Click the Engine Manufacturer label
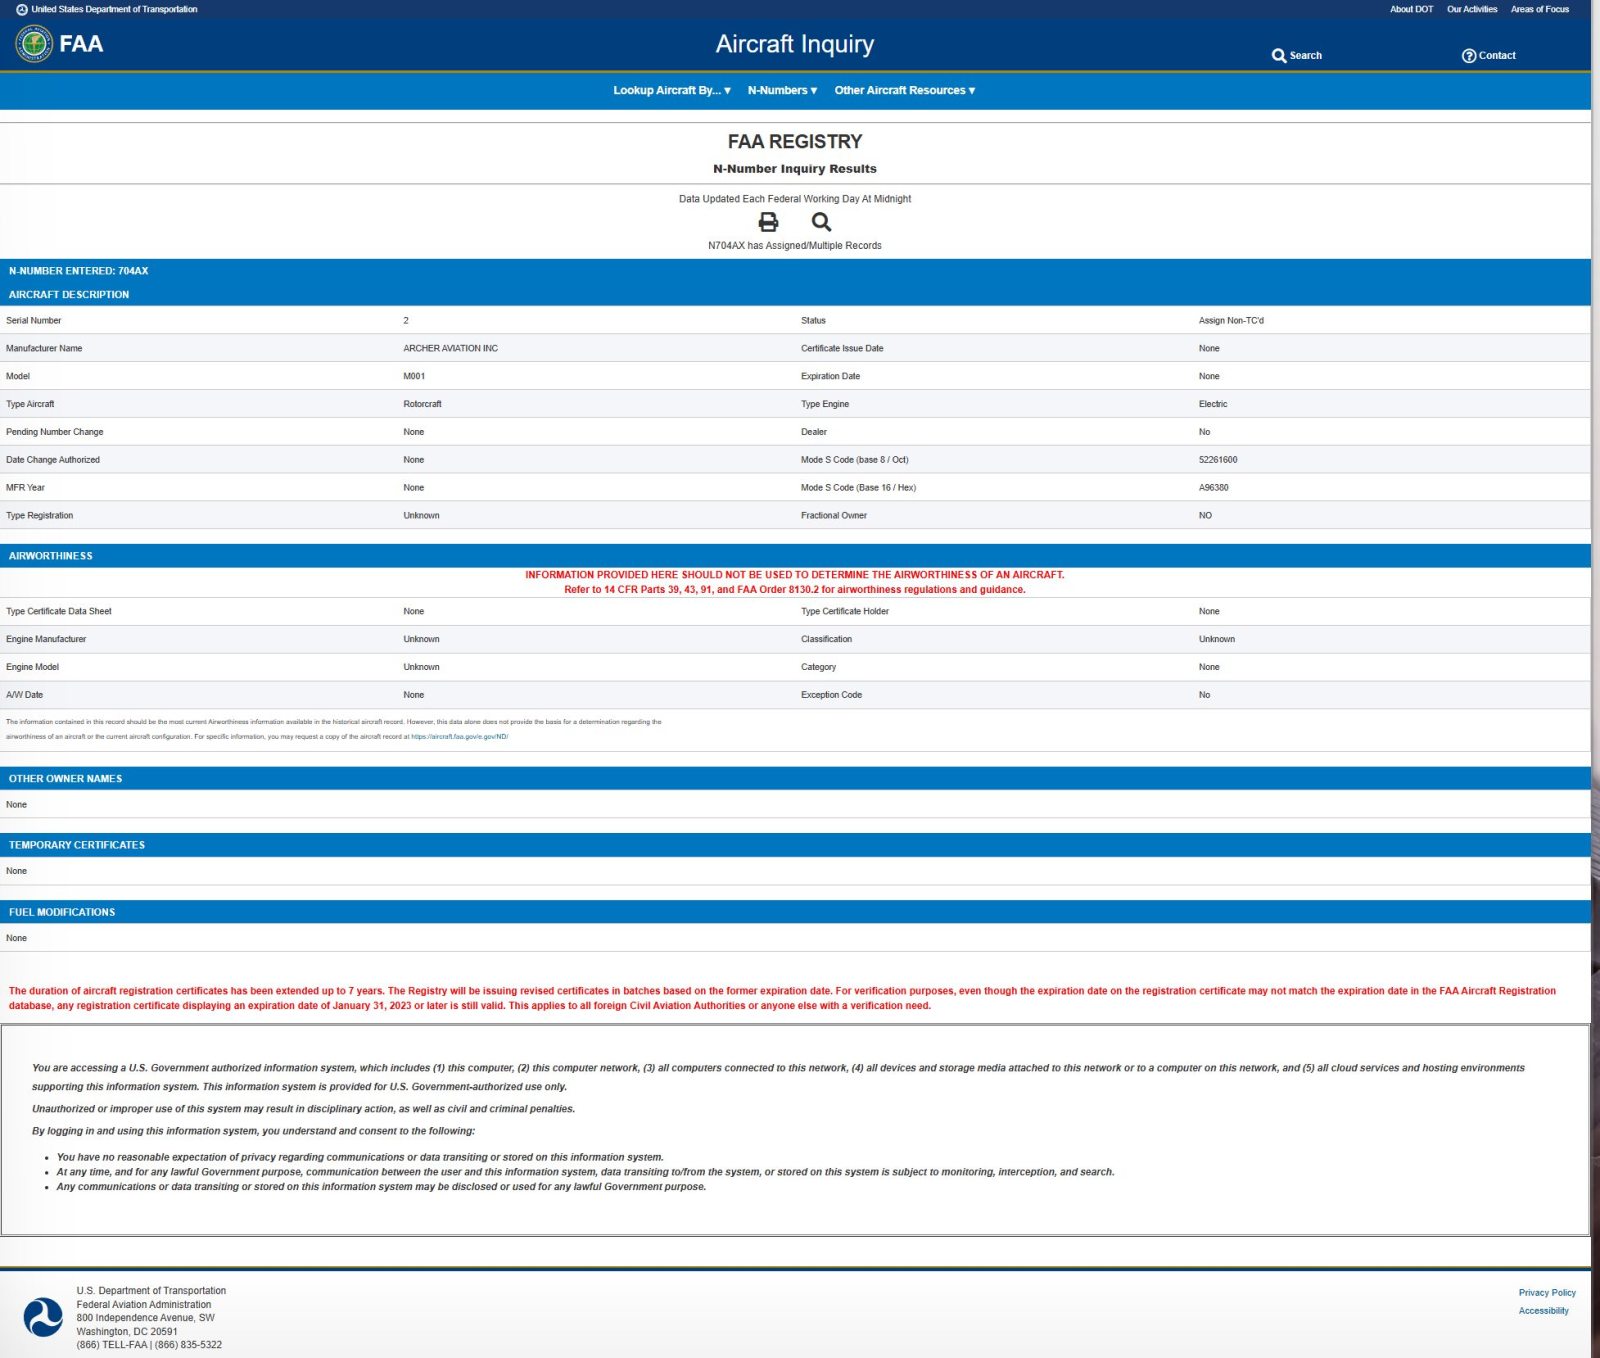The image size is (1600, 1358). tap(46, 639)
